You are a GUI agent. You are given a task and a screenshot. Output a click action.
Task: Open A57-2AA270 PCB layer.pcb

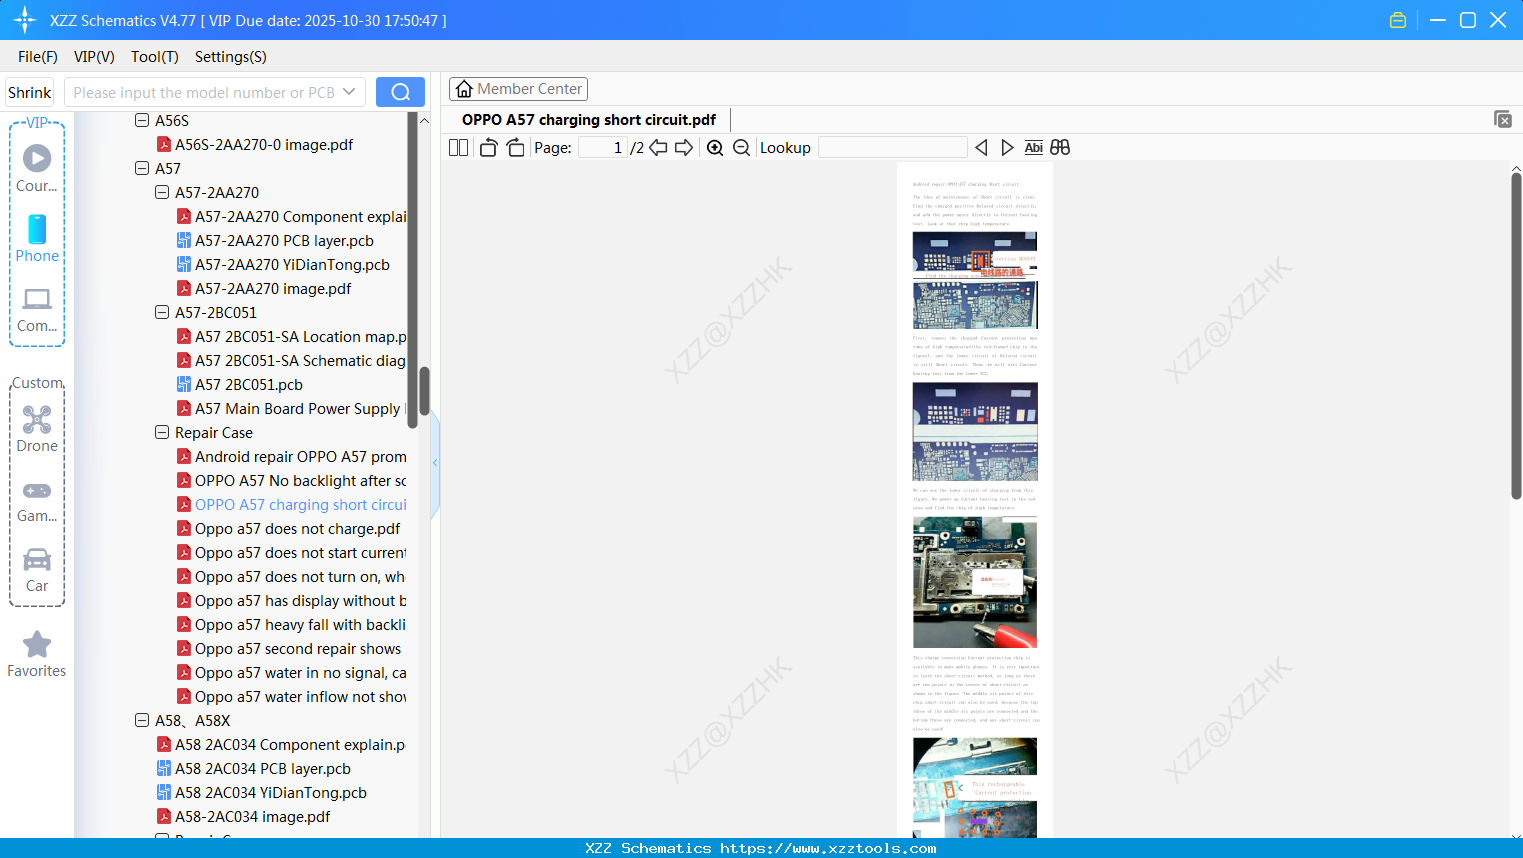284,240
